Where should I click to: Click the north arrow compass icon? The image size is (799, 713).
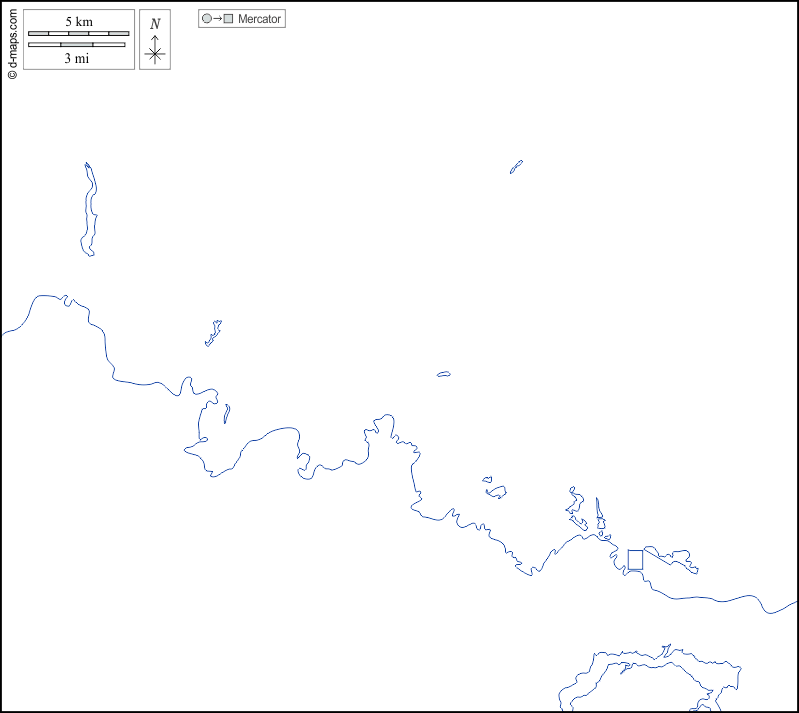tap(154, 51)
